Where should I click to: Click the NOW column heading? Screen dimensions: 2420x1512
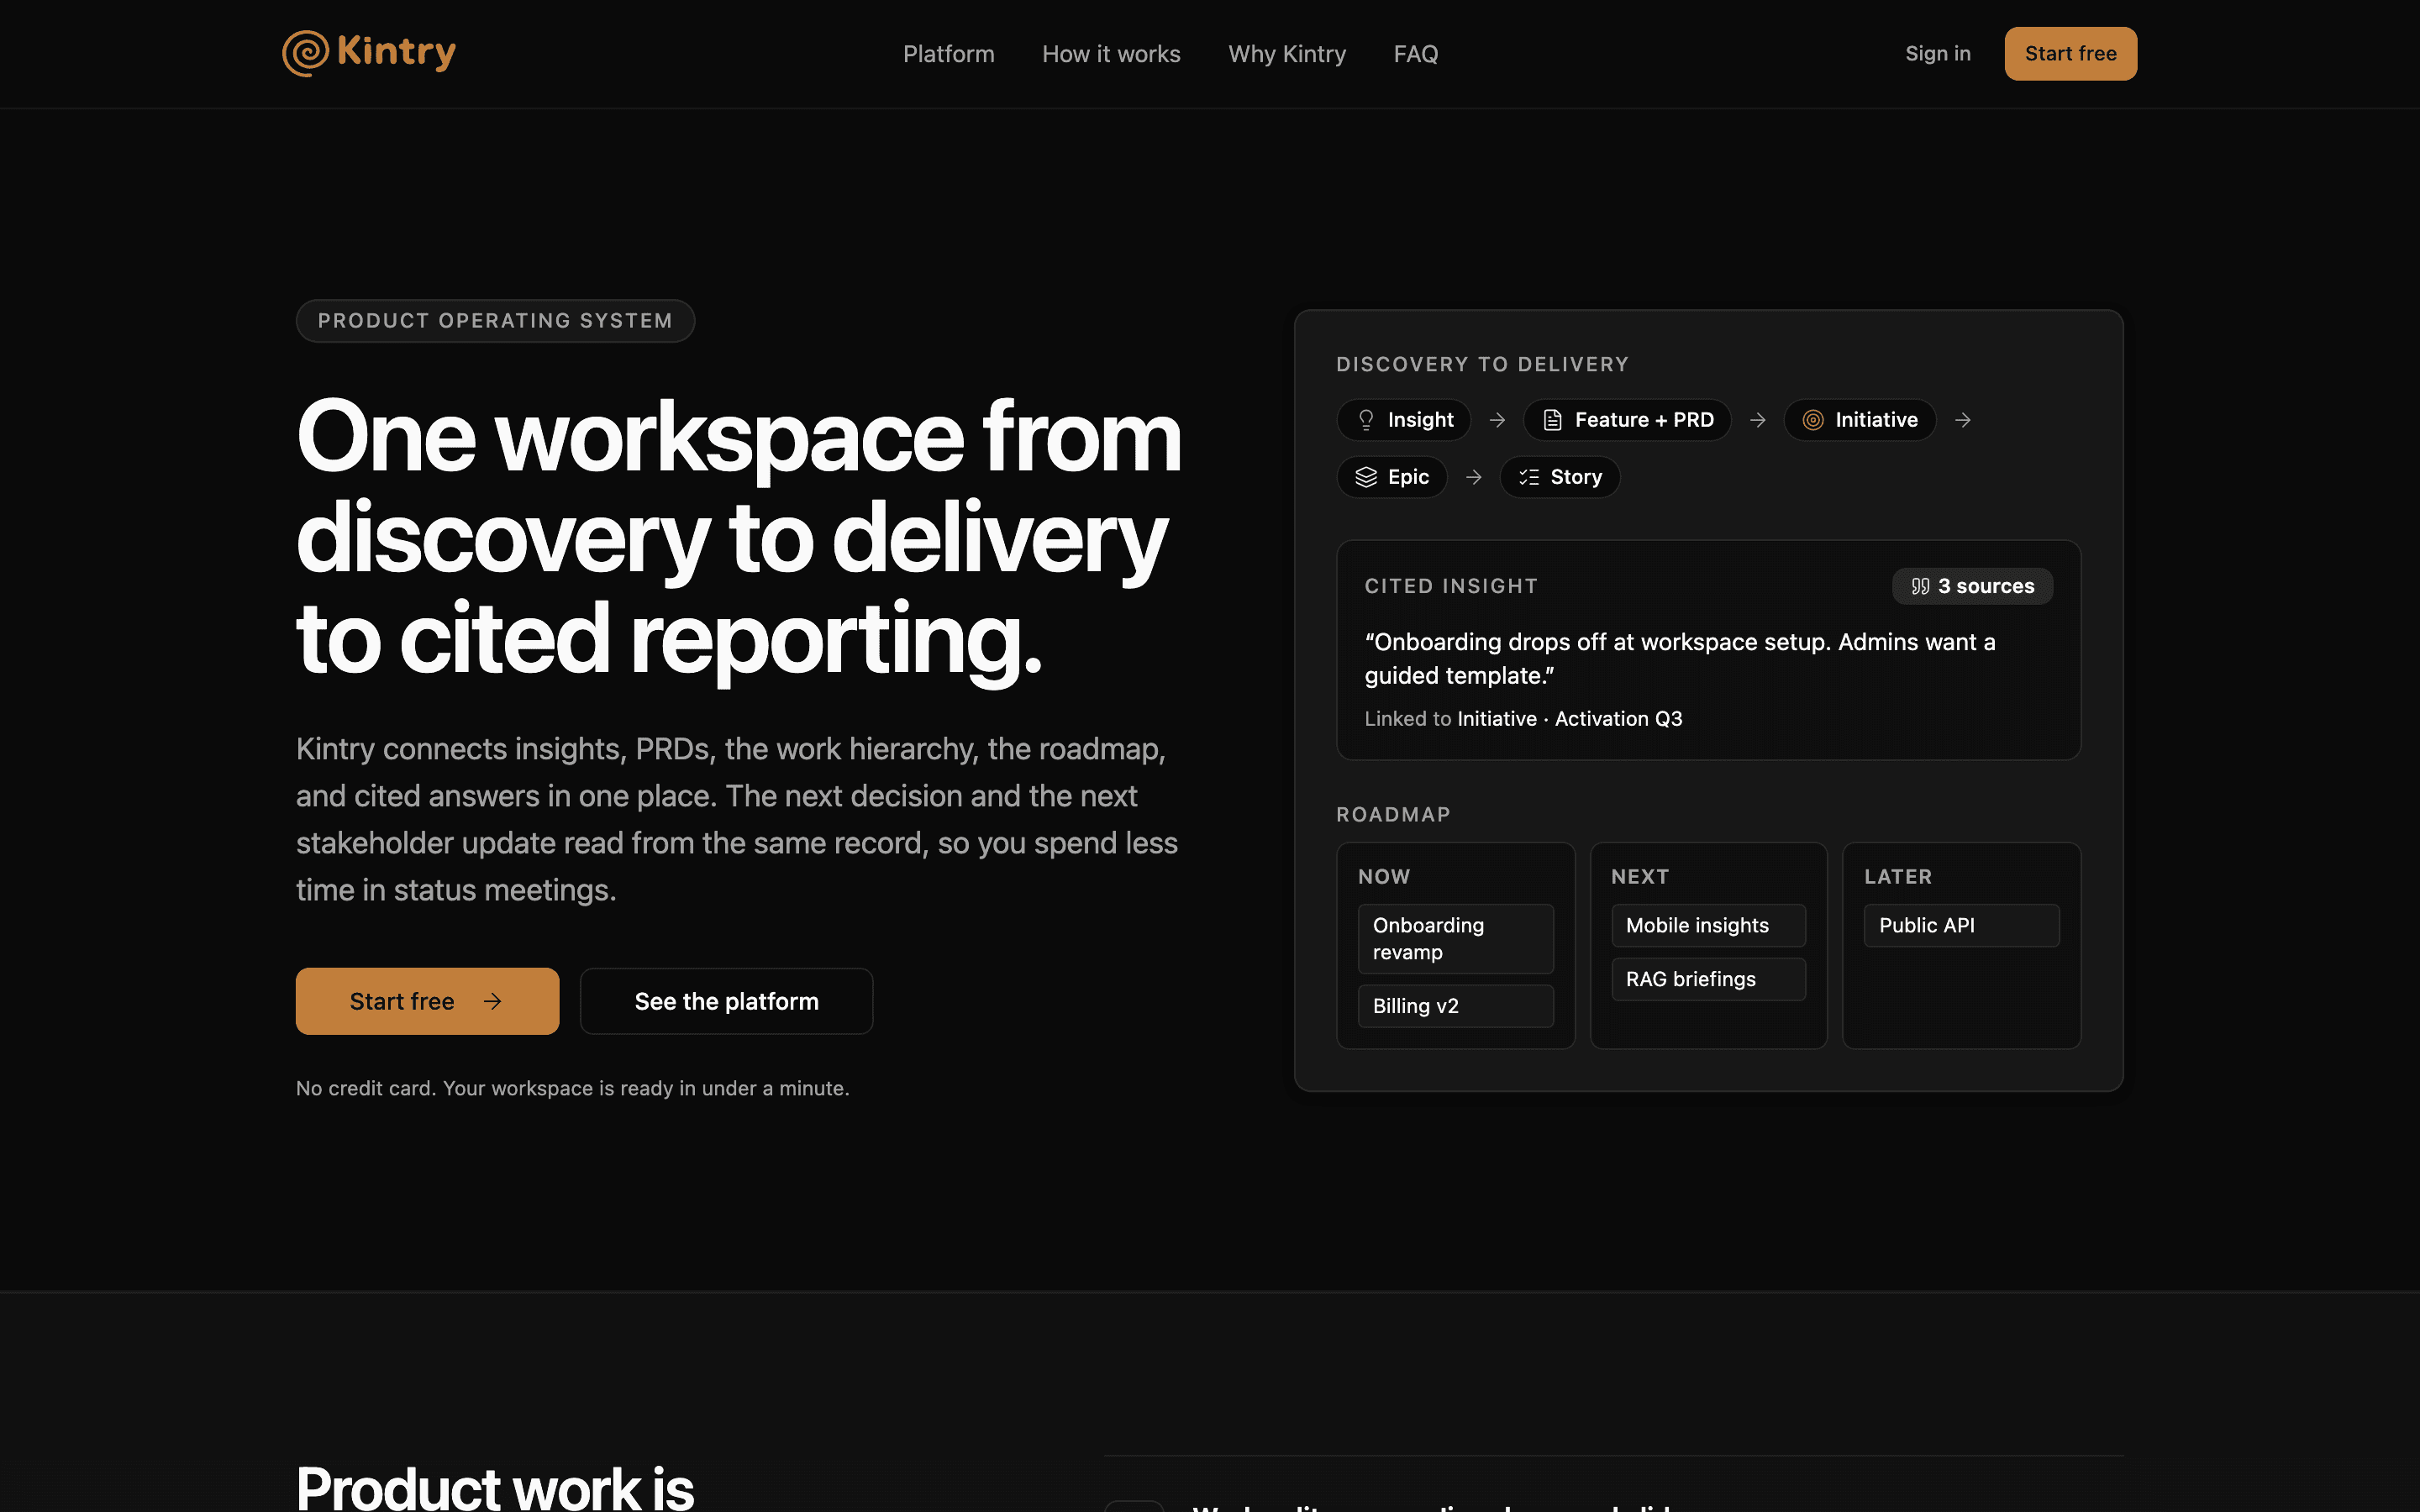[x=1384, y=877]
